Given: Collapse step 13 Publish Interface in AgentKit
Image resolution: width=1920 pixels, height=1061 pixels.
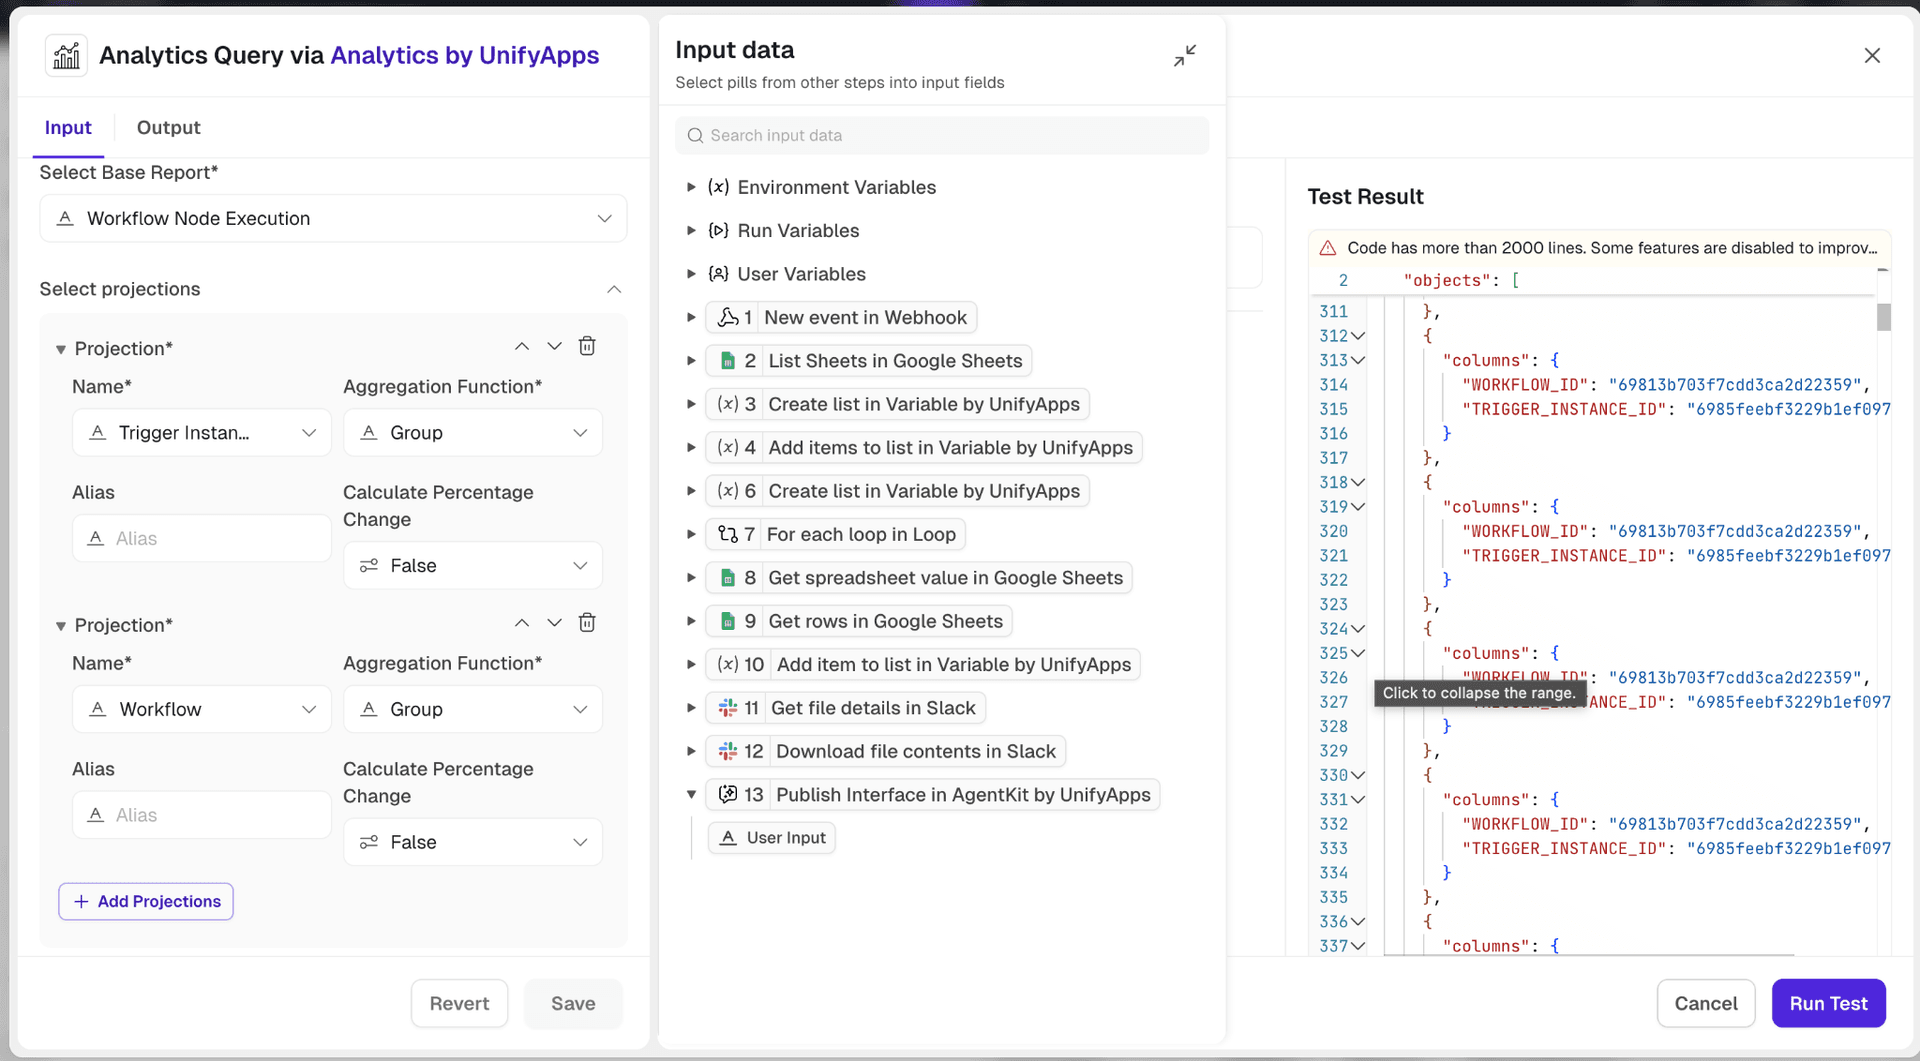Looking at the screenshot, I should tap(691, 795).
